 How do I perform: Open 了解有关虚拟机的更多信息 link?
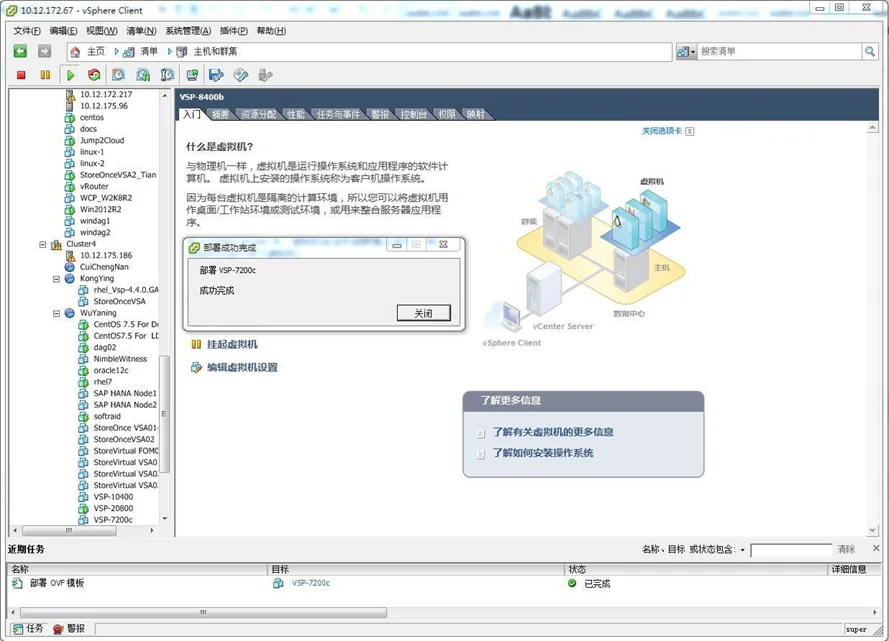pos(553,432)
